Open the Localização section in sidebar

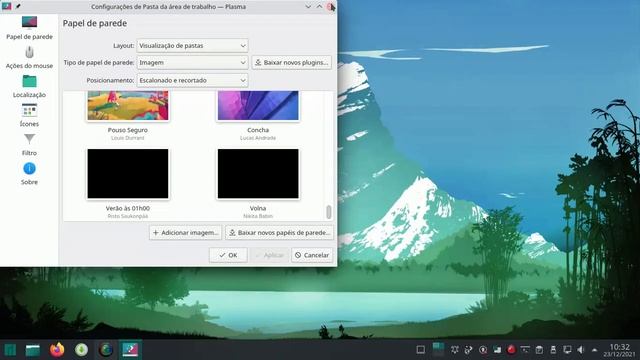pos(29,87)
